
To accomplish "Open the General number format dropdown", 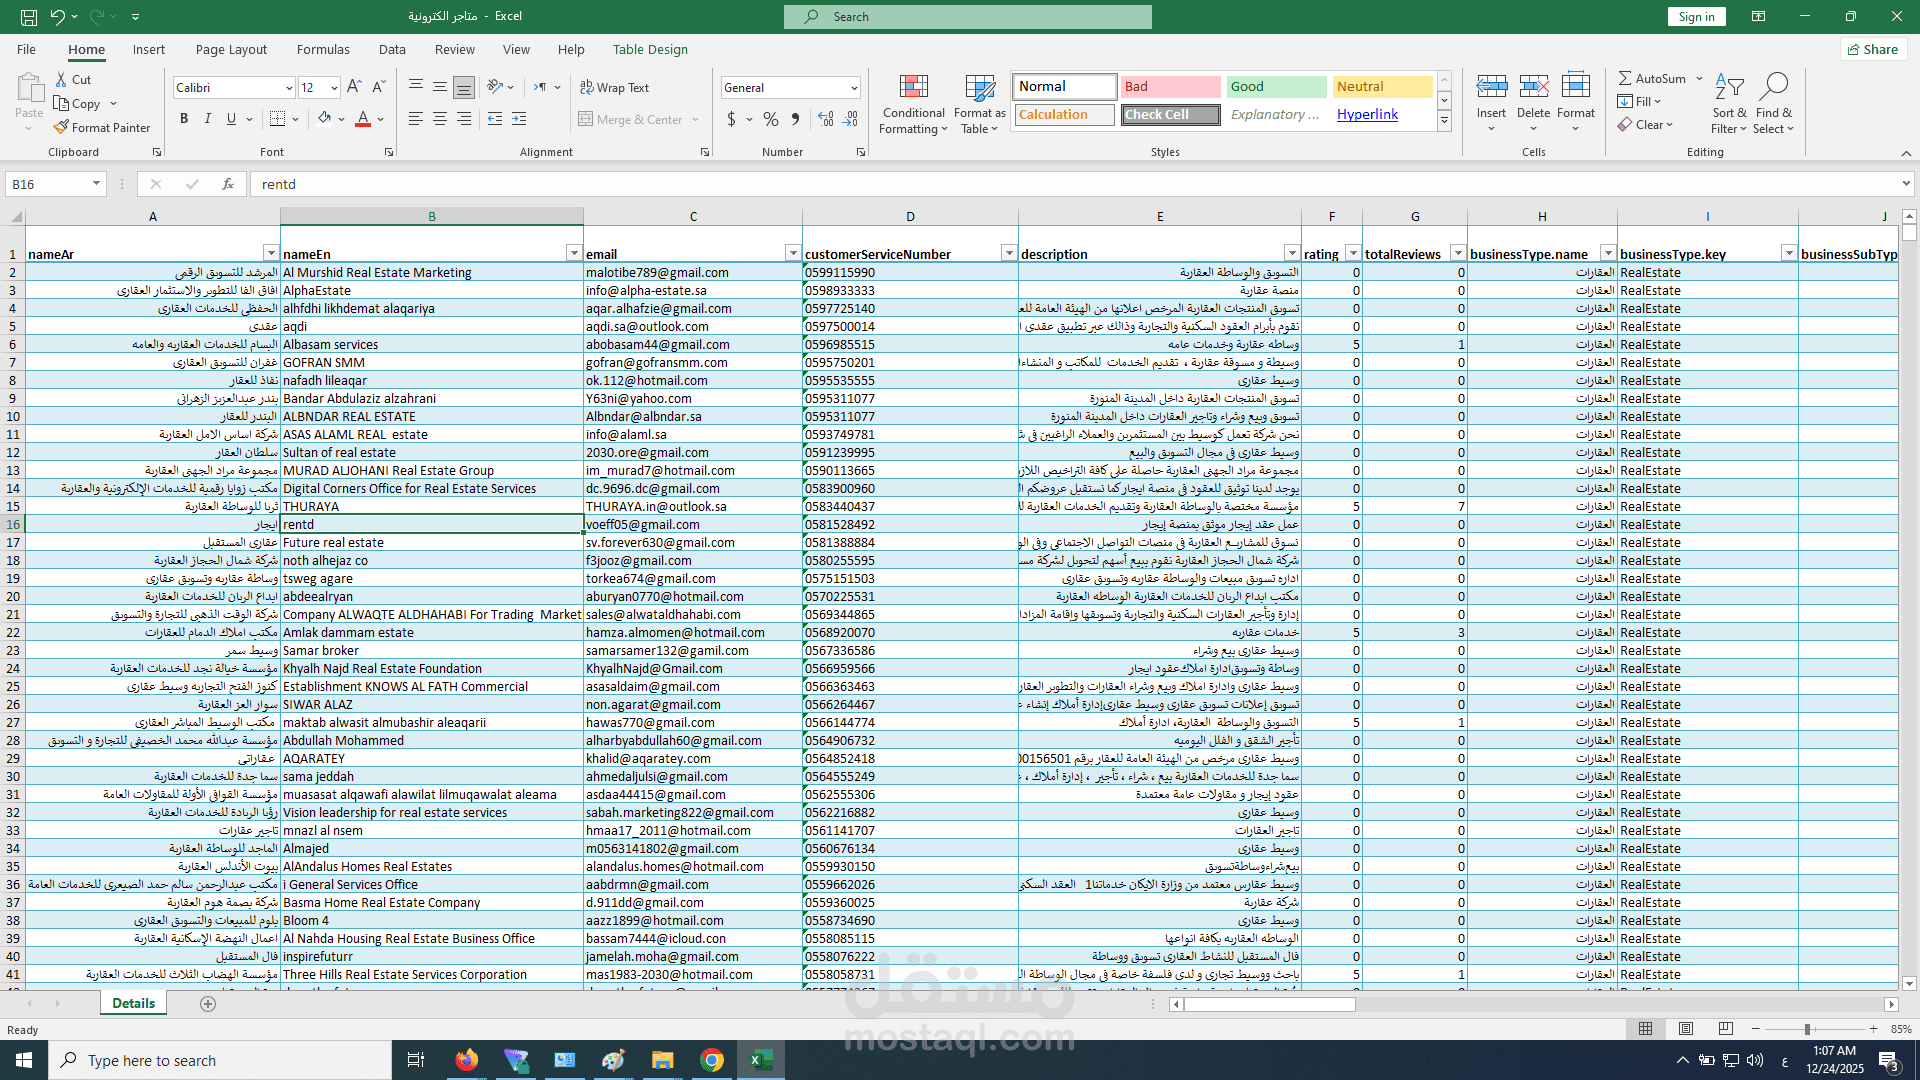I will point(854,88).
